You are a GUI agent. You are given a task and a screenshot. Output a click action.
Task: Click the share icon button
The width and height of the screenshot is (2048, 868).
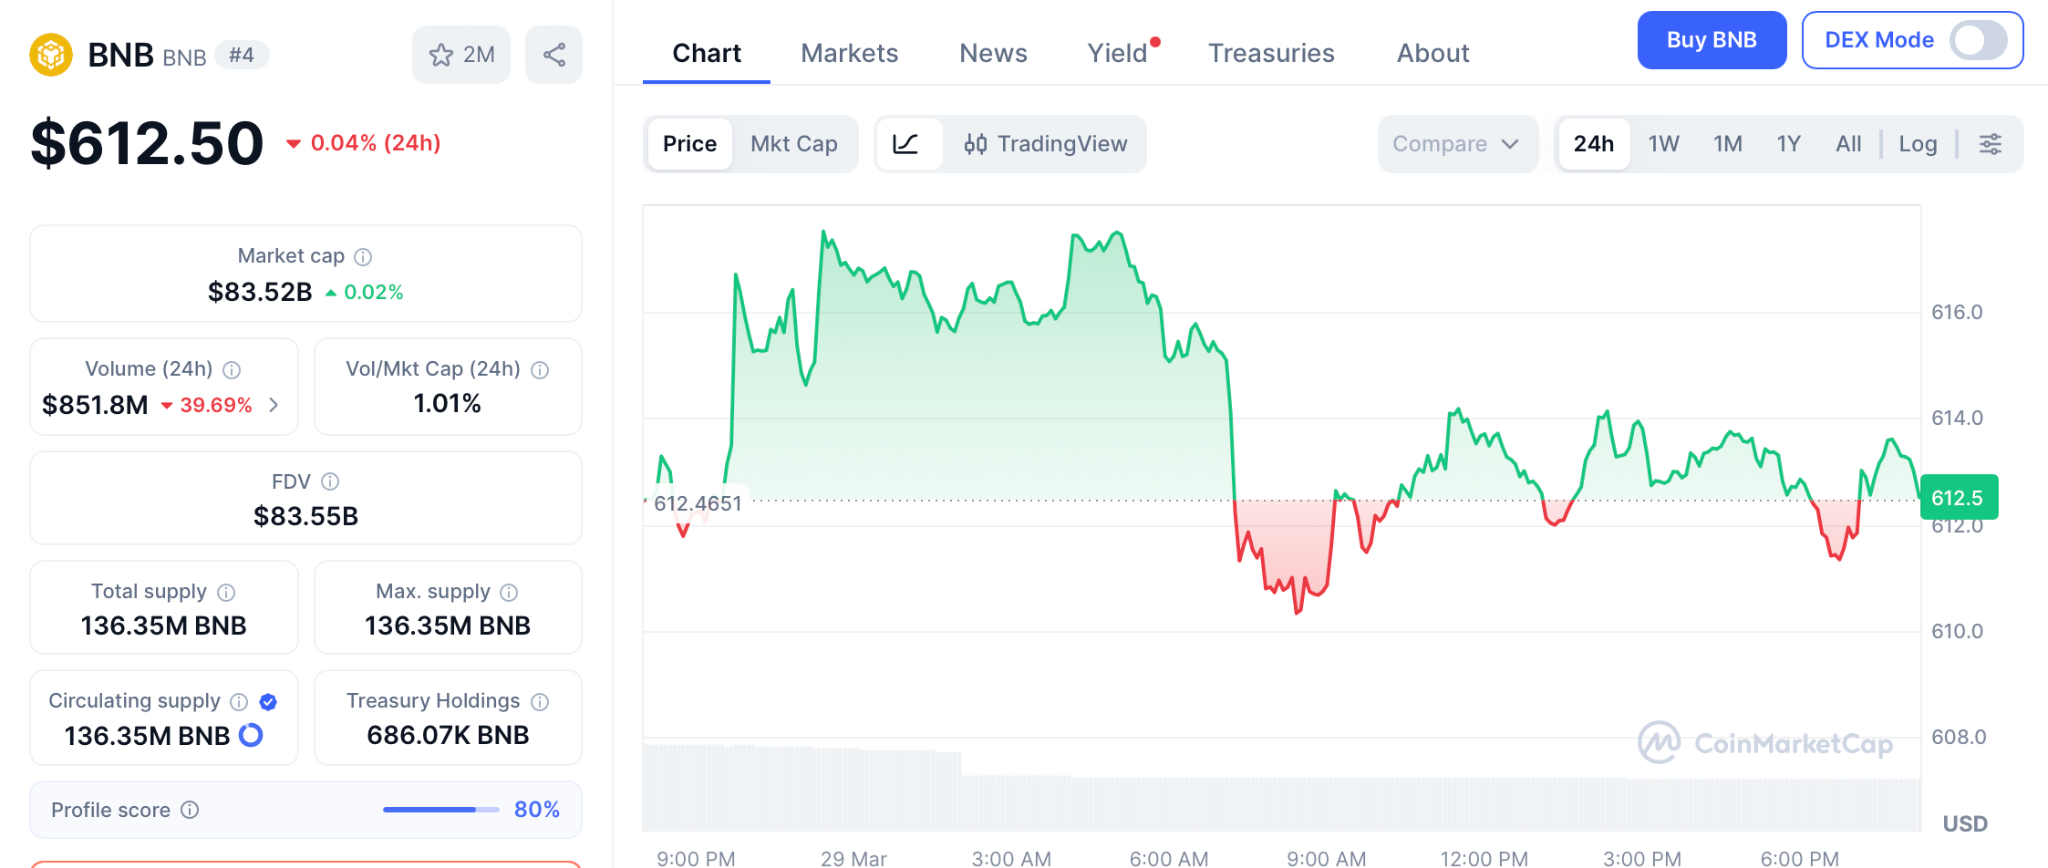tap(554, 55)
